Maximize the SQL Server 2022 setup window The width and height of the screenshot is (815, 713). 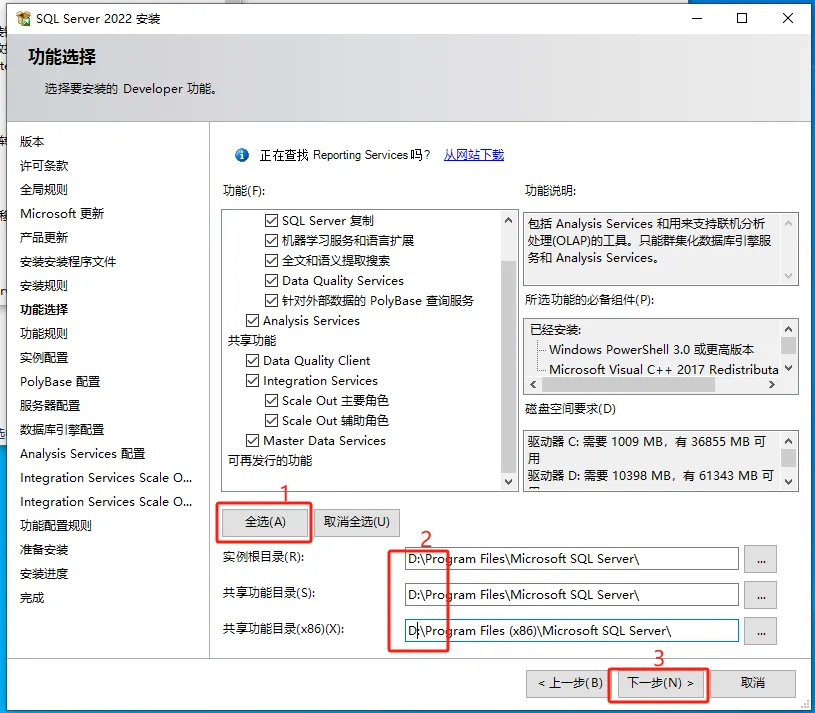[x=742, y=18]
